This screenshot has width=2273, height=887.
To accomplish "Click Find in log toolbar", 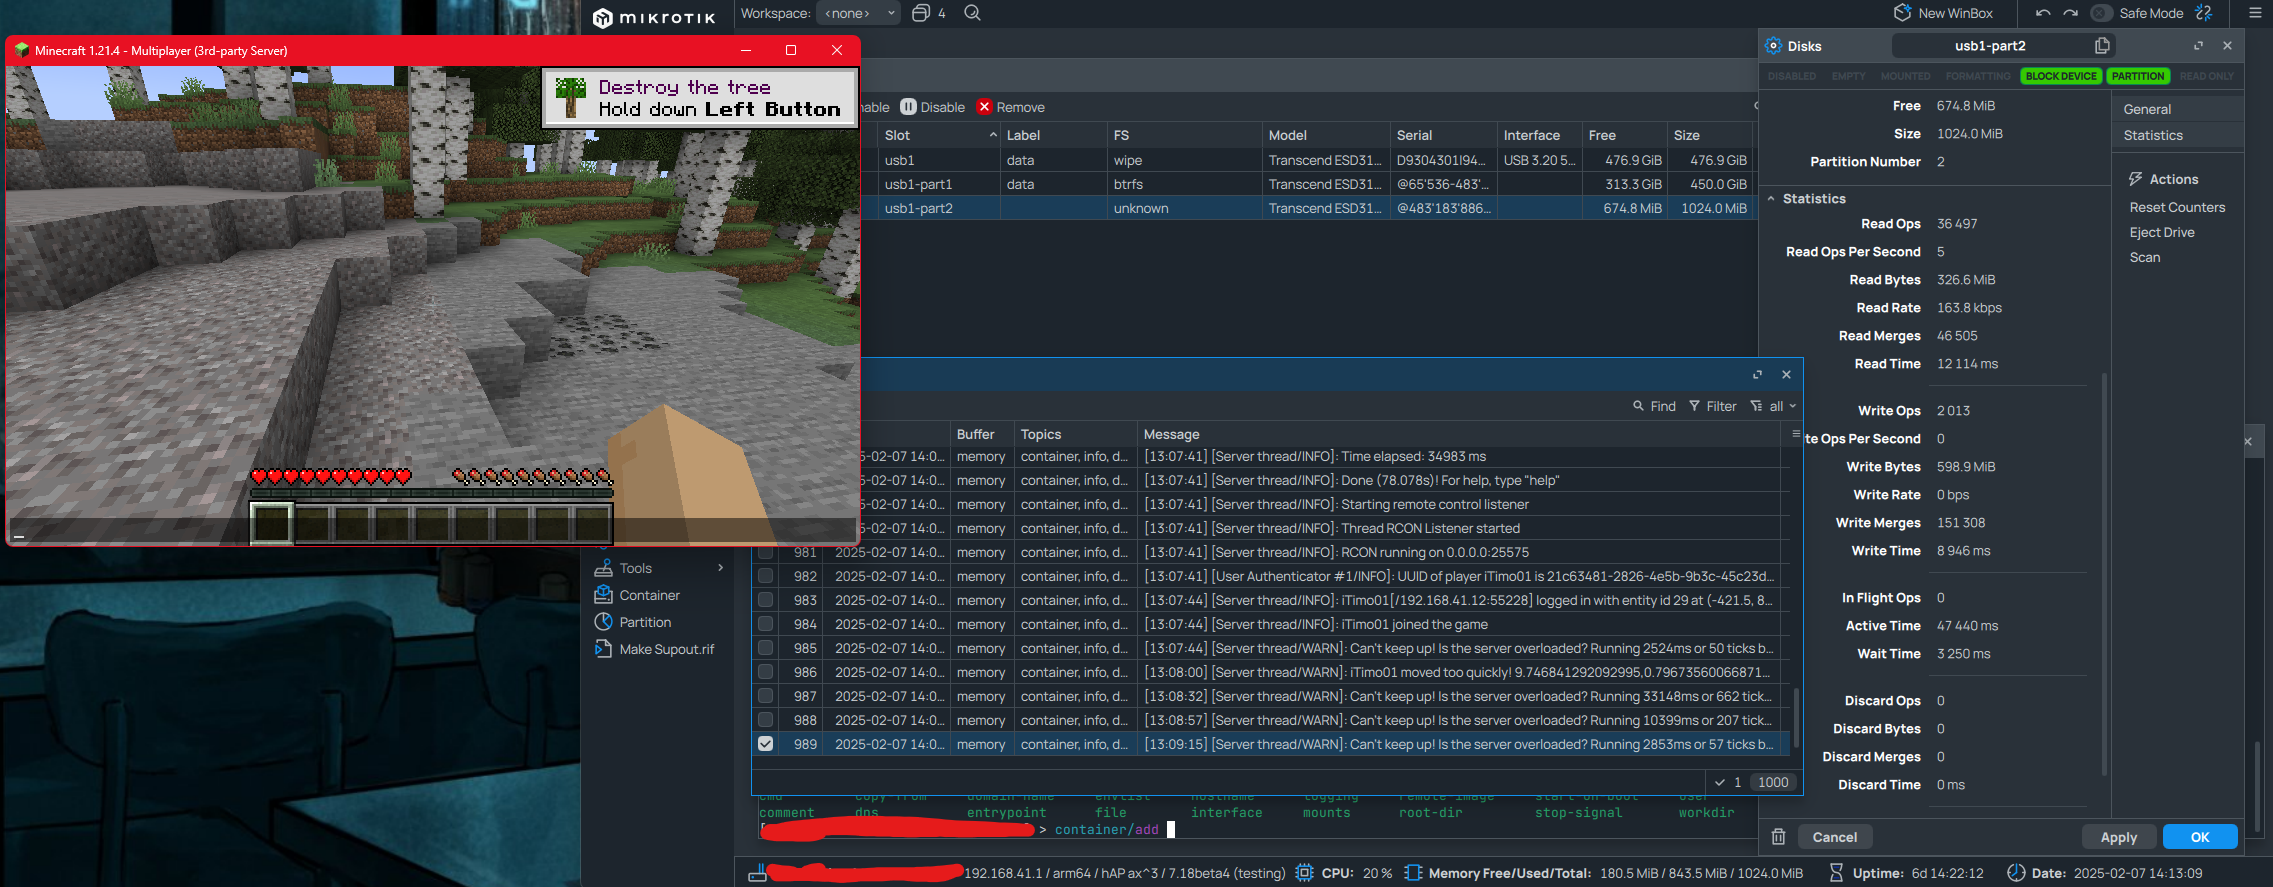I will click(1654, 406).
